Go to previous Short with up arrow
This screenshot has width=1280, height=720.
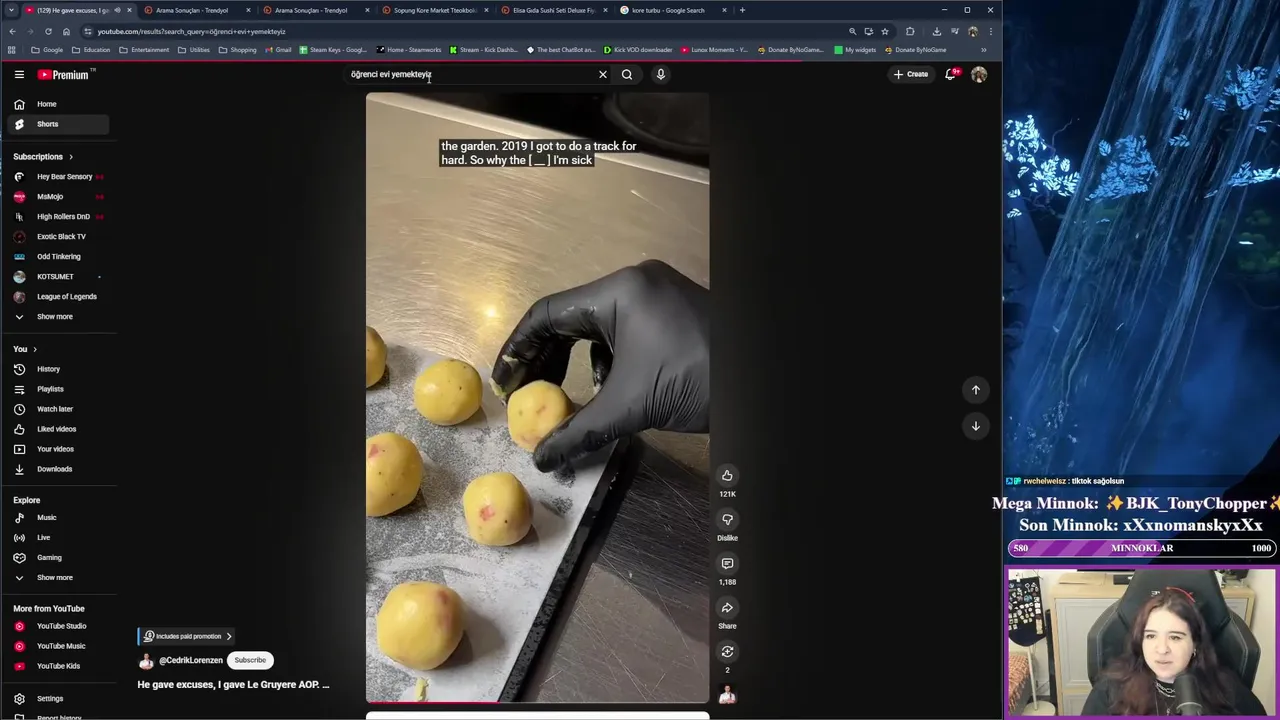(976, 390)
